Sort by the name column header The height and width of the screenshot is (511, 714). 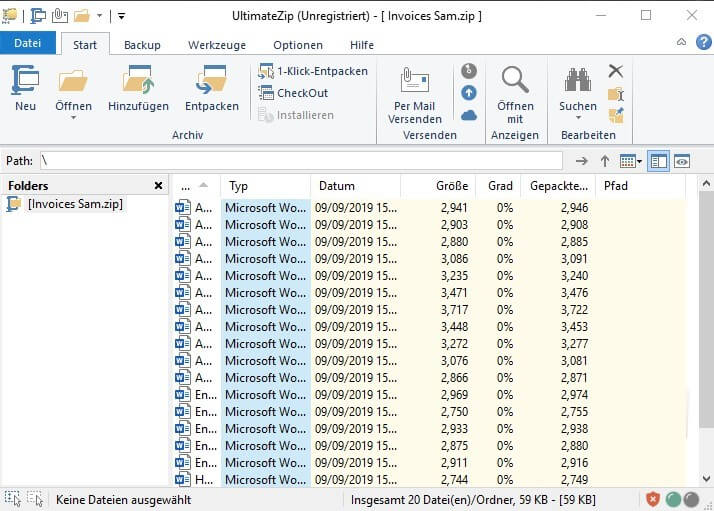196,186
